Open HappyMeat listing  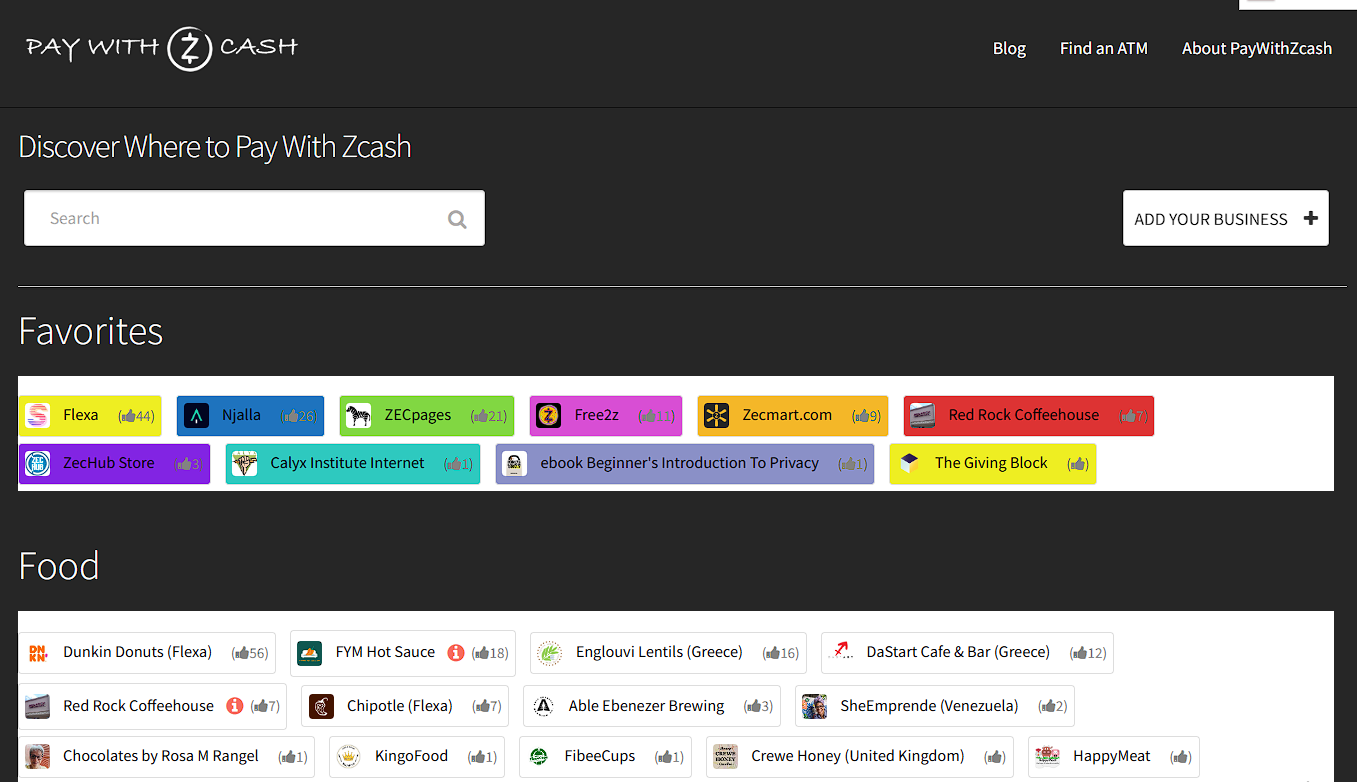(x=1112, y=756)
